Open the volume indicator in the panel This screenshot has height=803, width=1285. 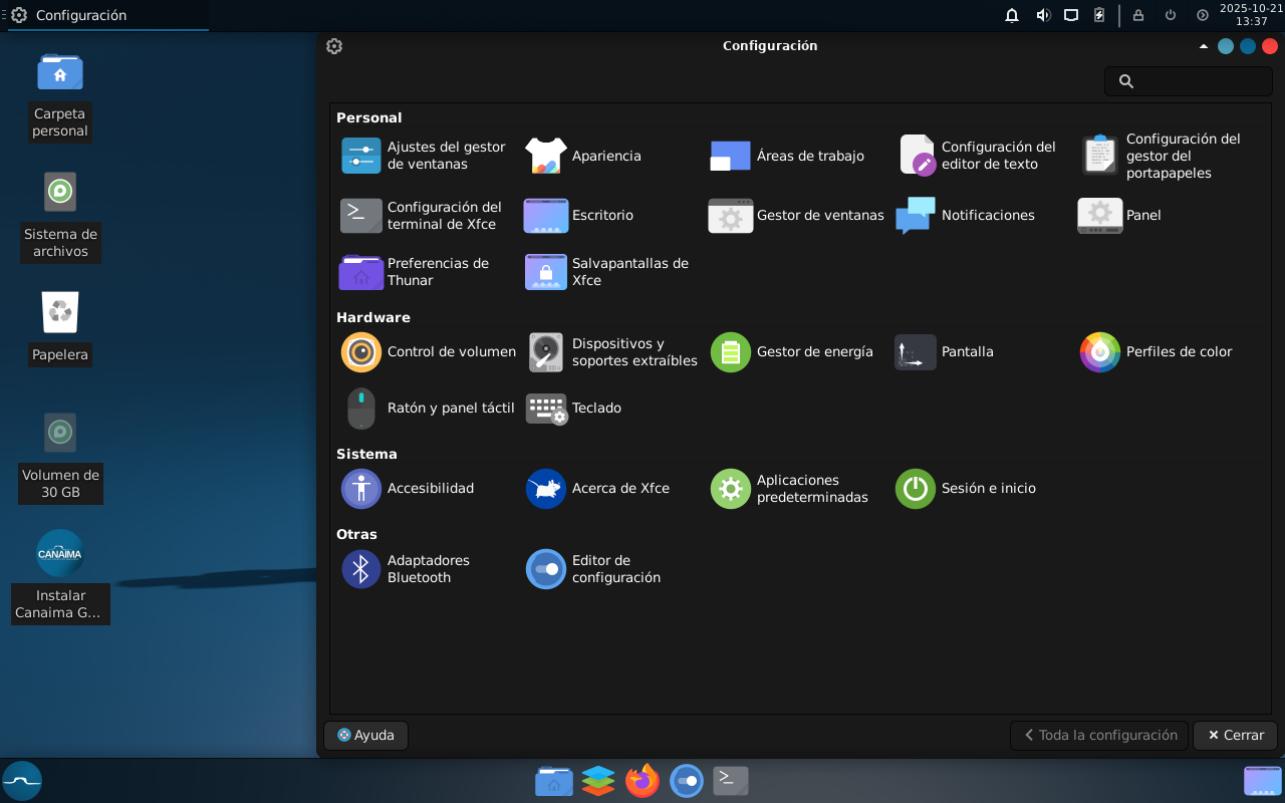pyautogui.click(x=1043, y=15)
